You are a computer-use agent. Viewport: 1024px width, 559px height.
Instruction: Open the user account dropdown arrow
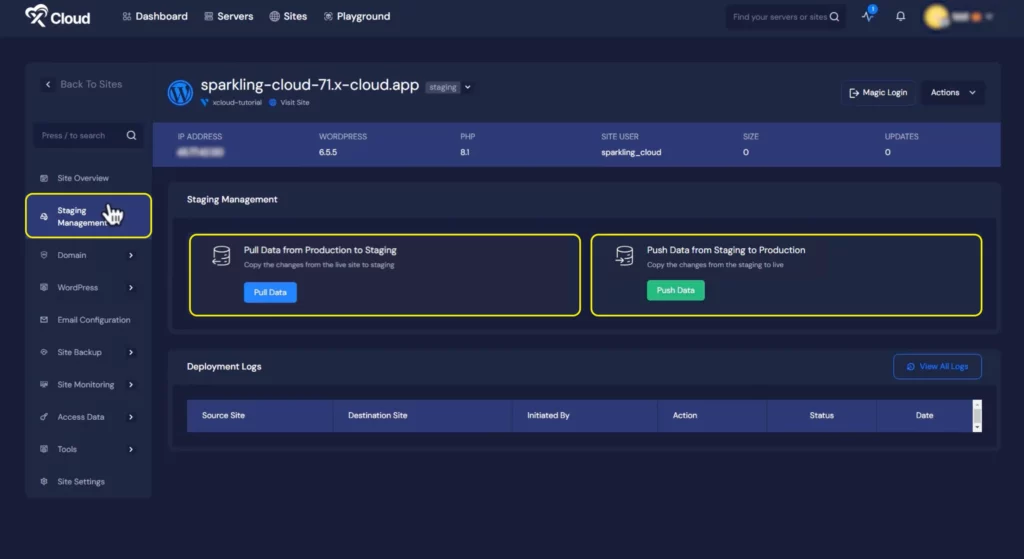tap(989, 16)
